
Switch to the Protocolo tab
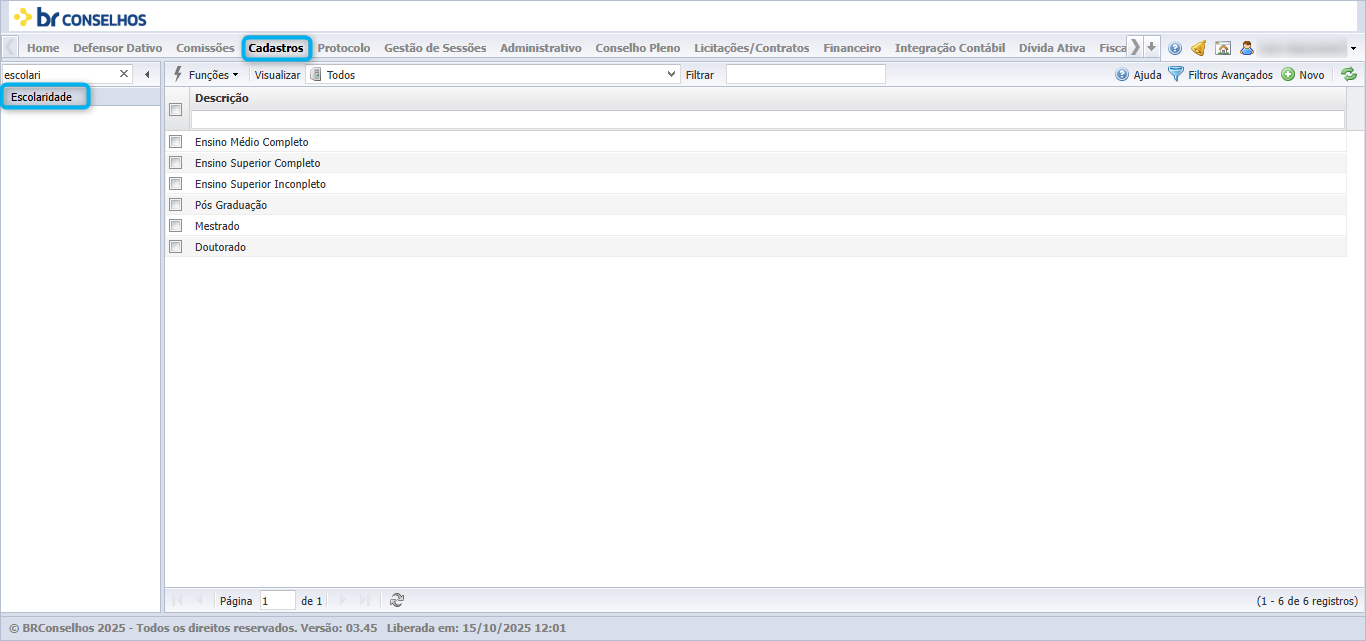point(344,47)
